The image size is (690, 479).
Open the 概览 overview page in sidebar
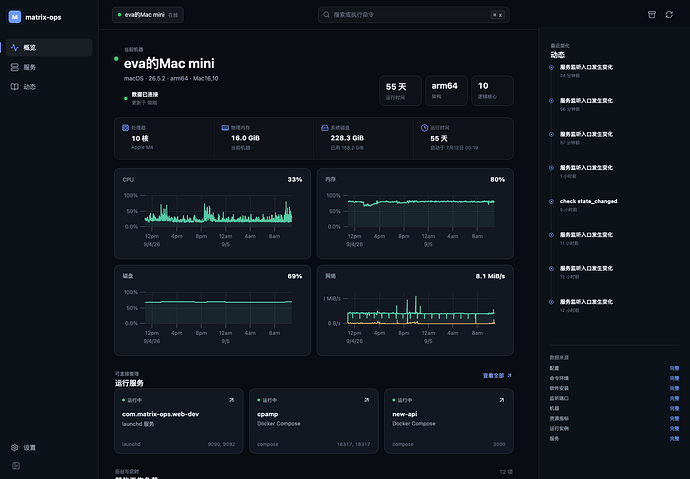pos(49,48)
